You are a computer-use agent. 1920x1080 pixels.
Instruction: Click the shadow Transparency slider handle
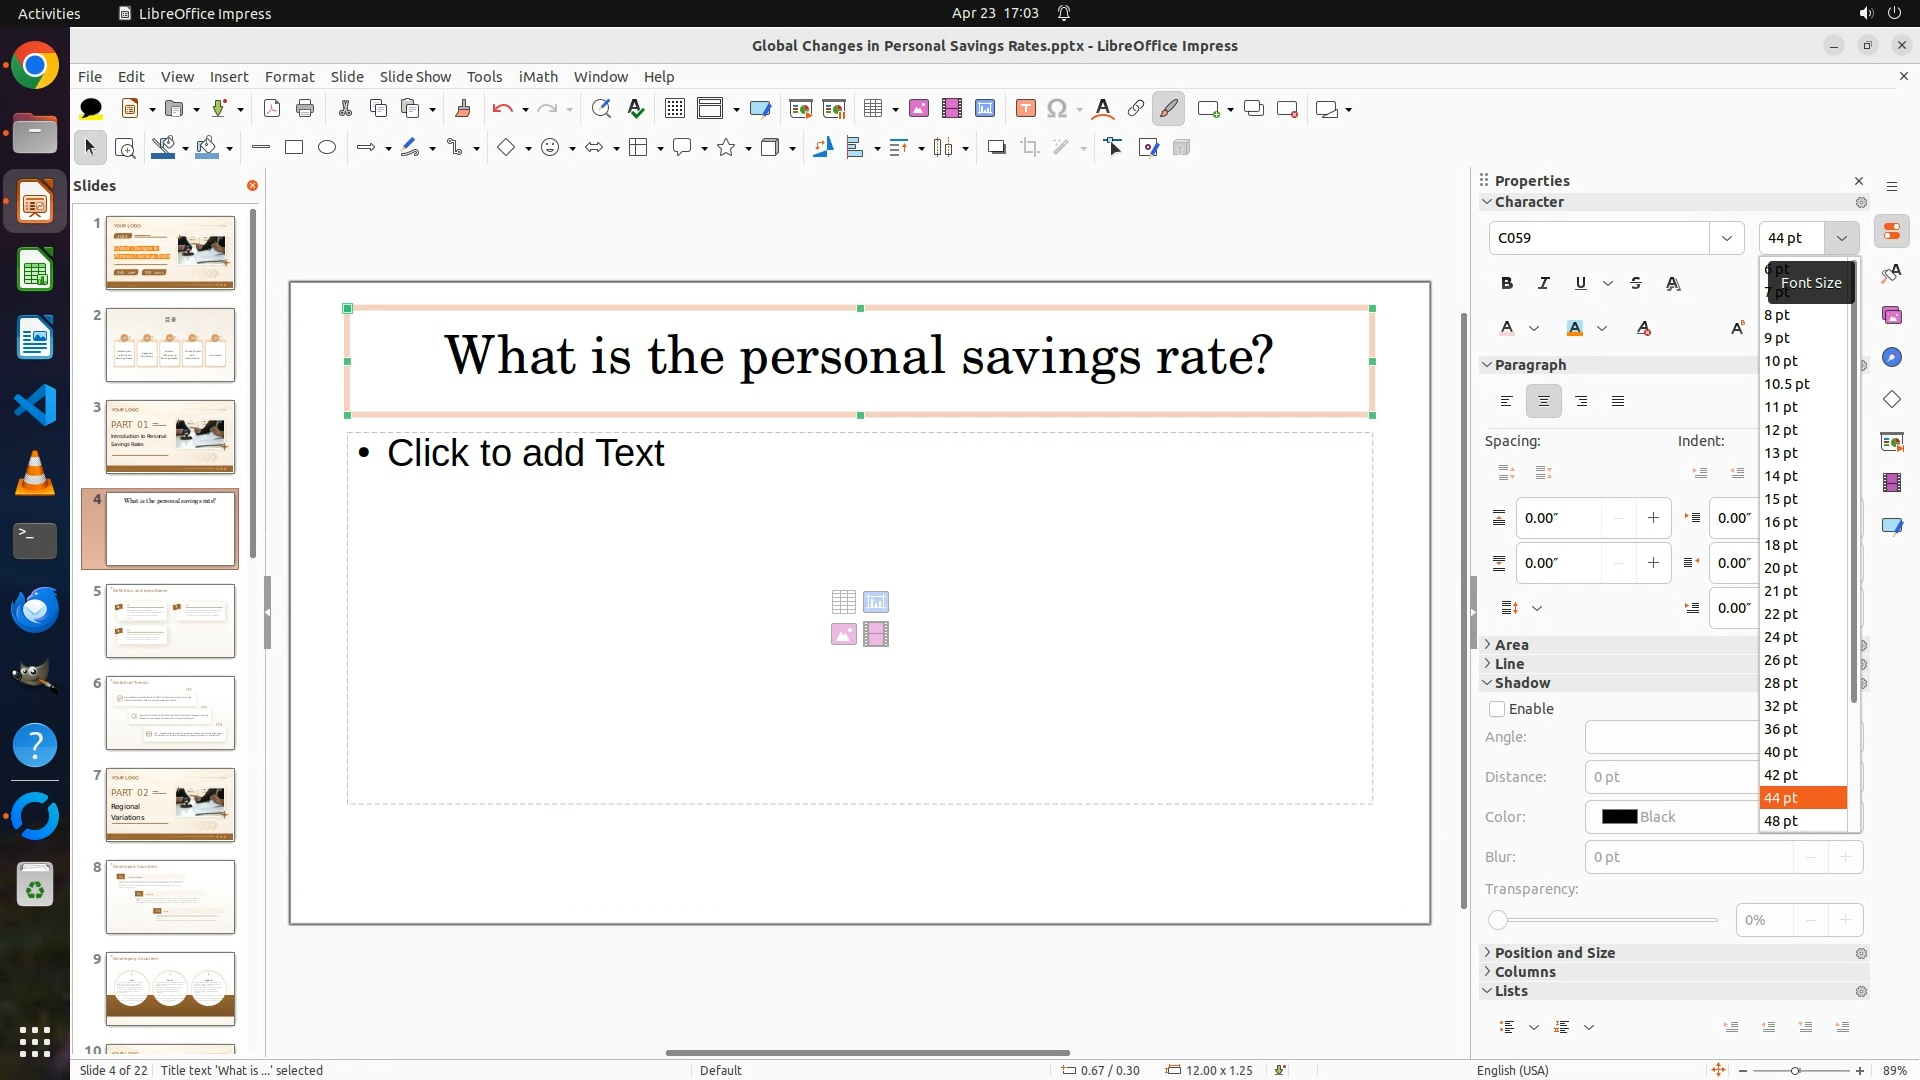point(1498,920)
